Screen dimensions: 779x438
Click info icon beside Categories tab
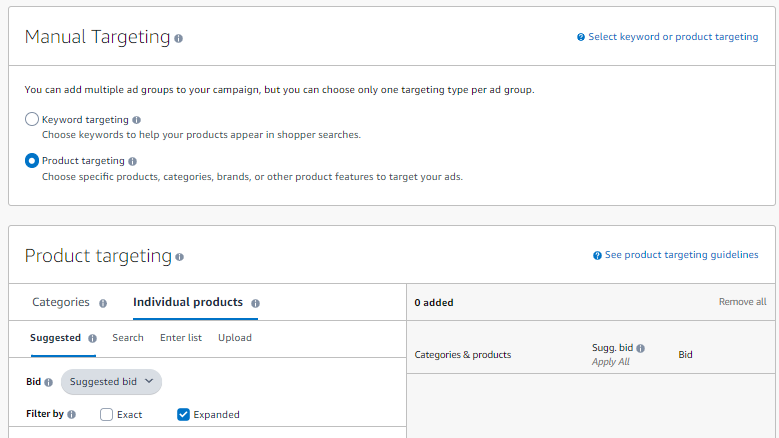click(102, 303)
